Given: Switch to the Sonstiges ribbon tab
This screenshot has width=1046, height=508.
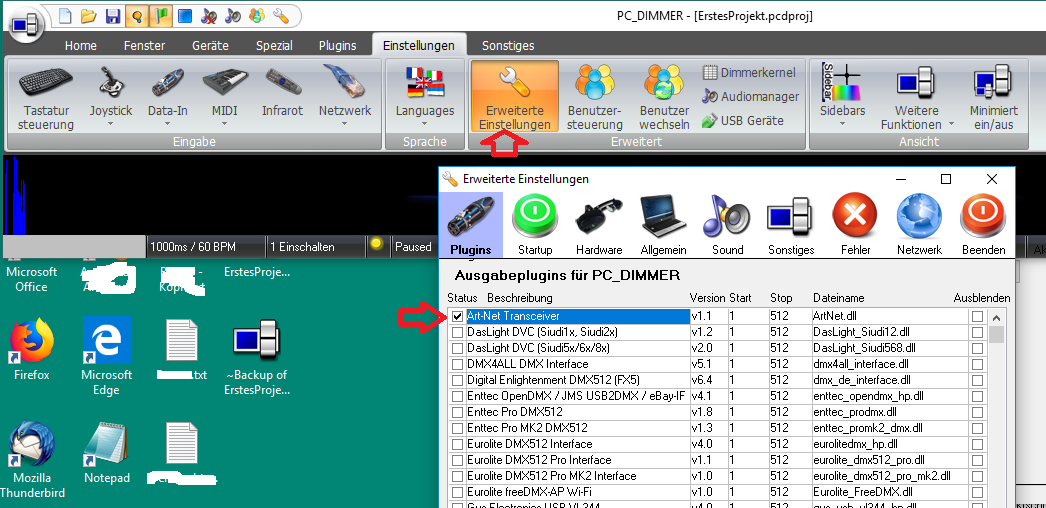Looking at the screenshot, I should (508, 45).
